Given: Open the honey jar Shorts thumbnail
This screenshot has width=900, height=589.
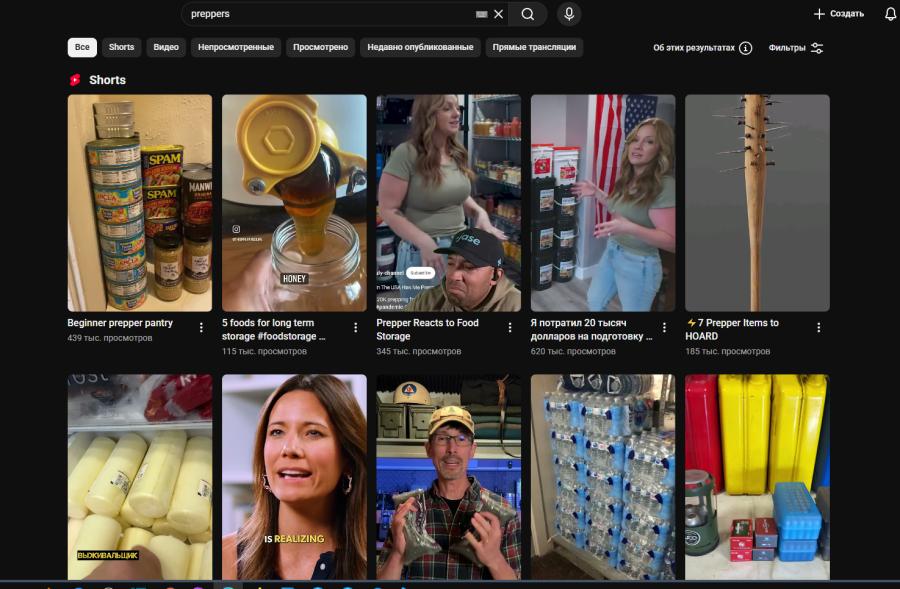Looking at the screenshot, I should (x=294, y=203).
